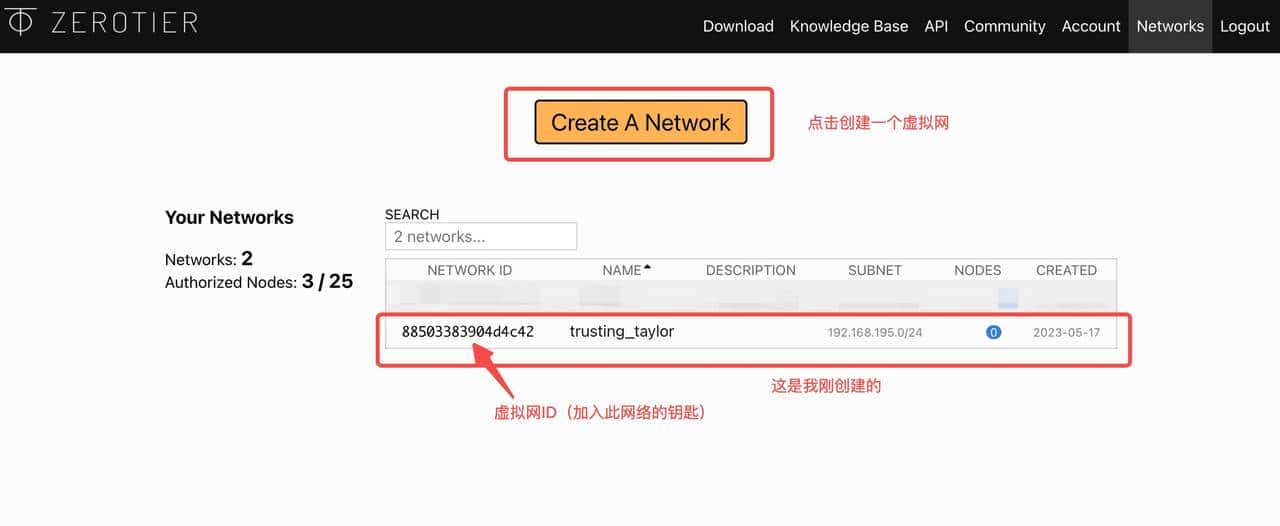Sort by the CREATED column header
Screen dimensions: 1280x526
pyautogui.click(x=1066, y=270)
